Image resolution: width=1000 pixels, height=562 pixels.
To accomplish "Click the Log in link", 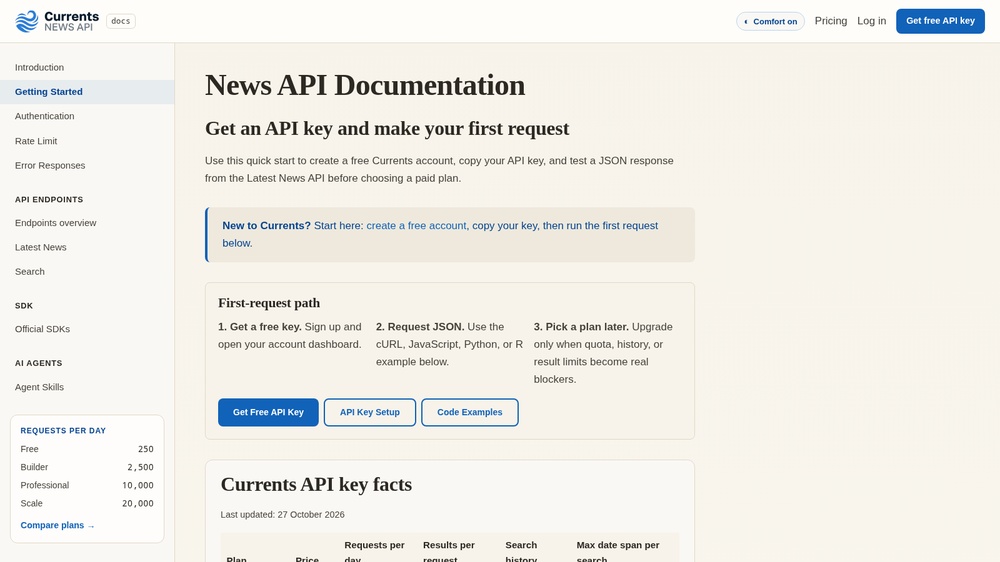I will pyautogui.click(x=871, y=21).
